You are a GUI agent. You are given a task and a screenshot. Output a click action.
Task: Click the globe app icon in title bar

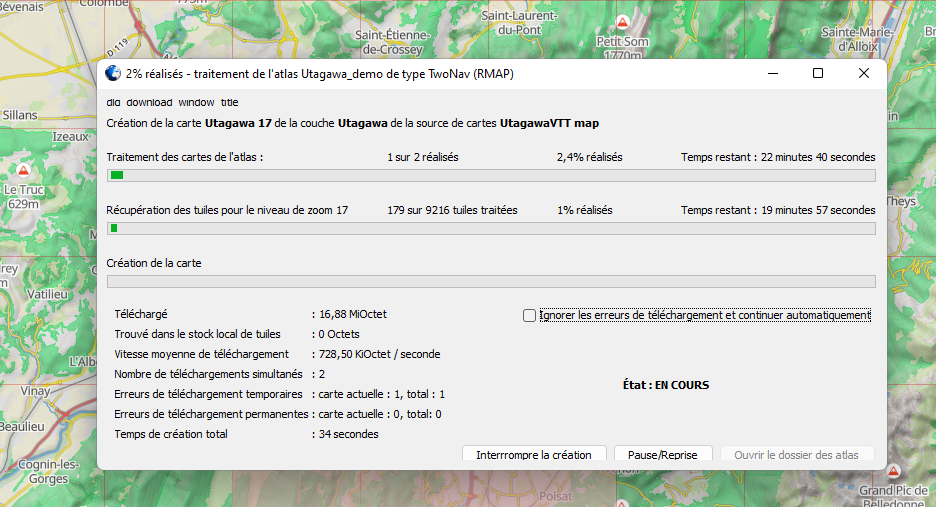point(113,73)
